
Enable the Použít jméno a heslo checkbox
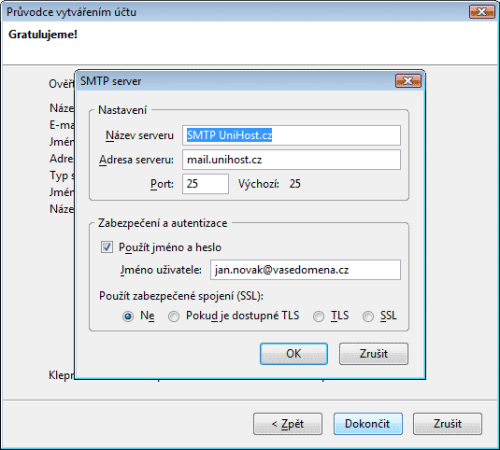click(x=107, y=247)
